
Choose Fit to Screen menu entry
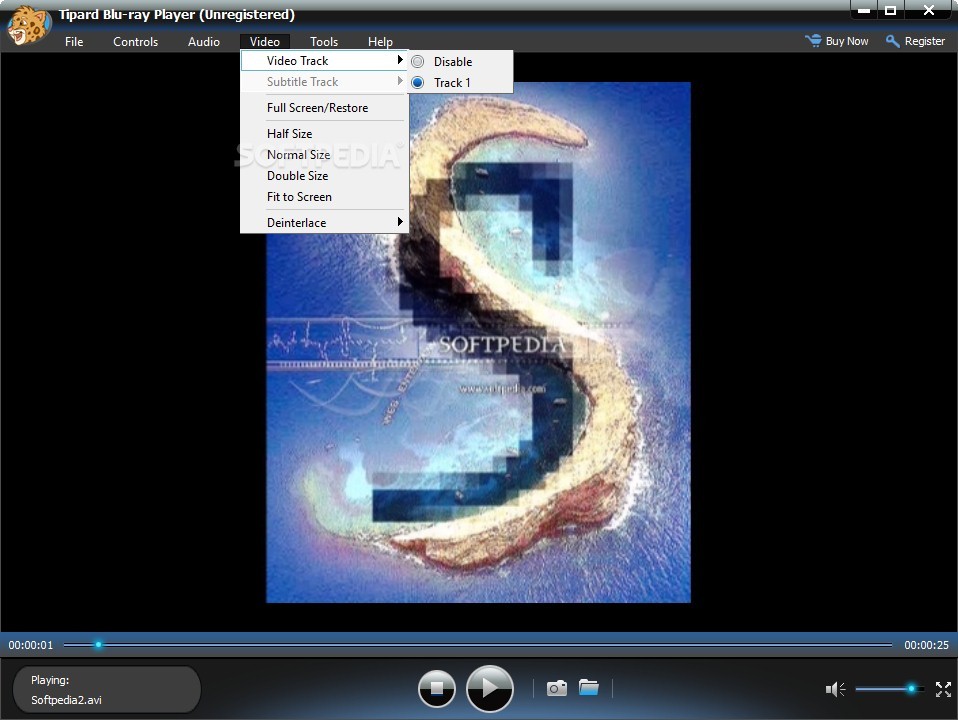pos(324,197)
